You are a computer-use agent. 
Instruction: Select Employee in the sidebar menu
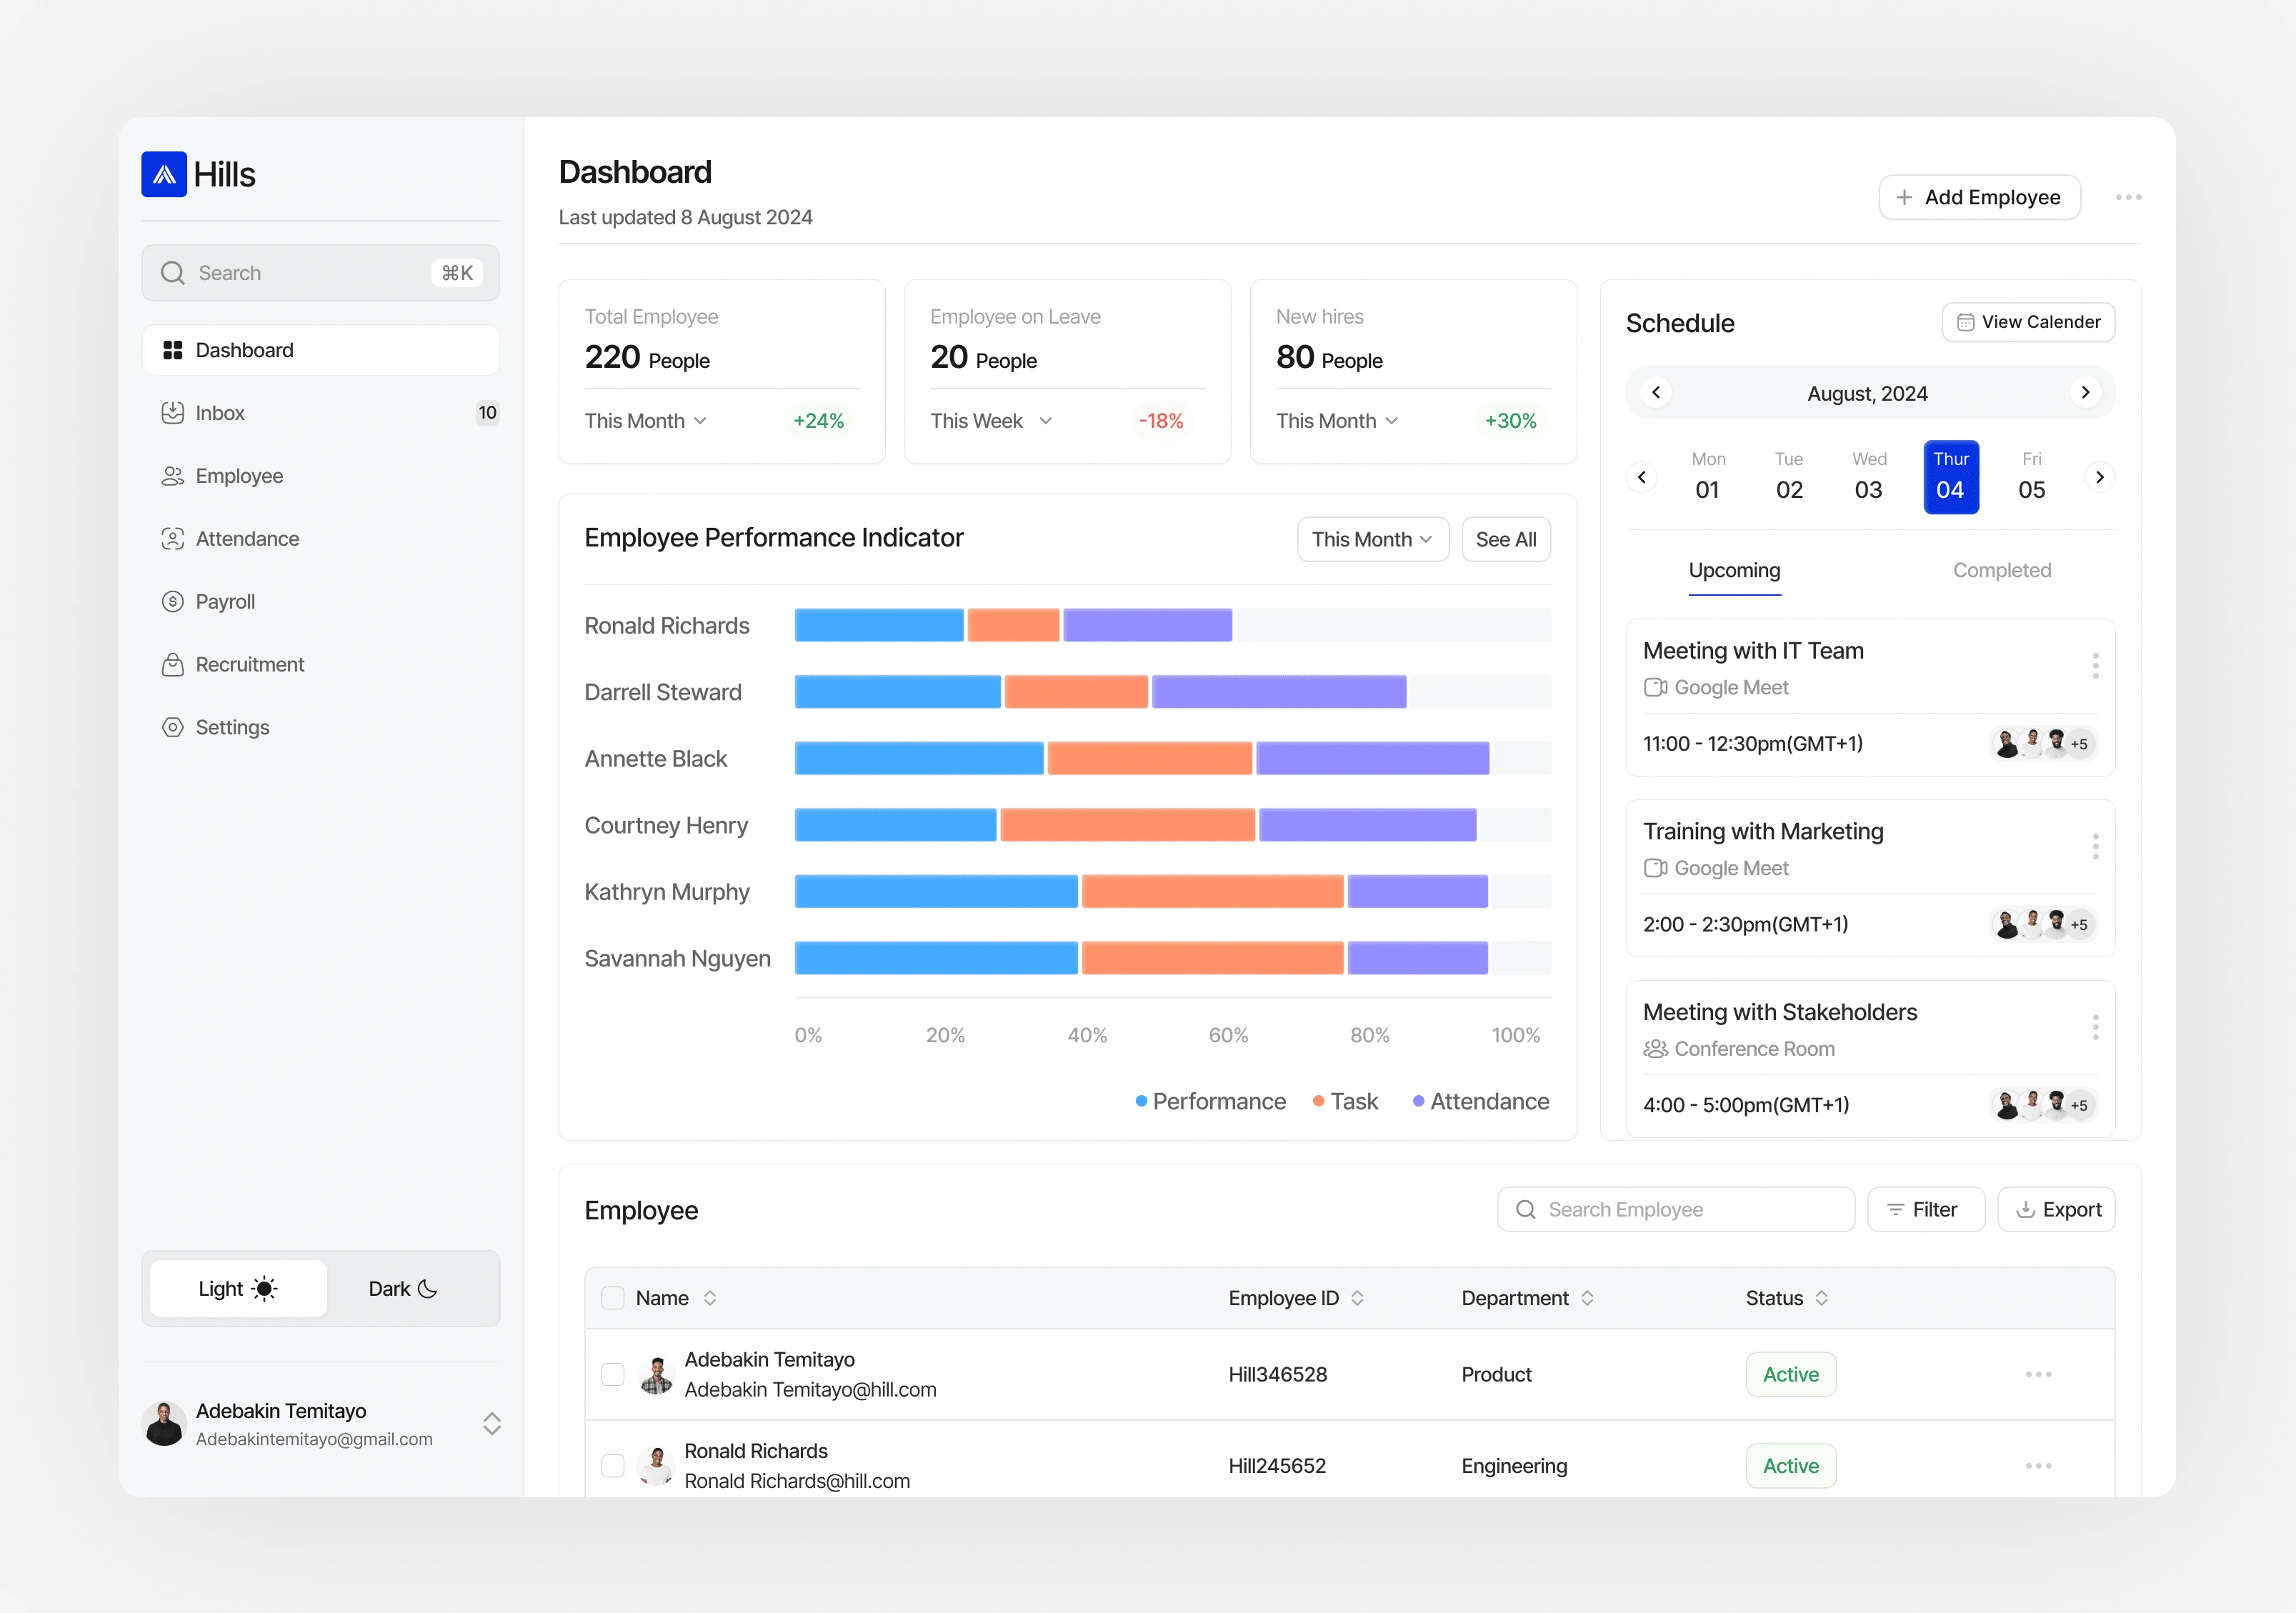(x=239, y=476)
